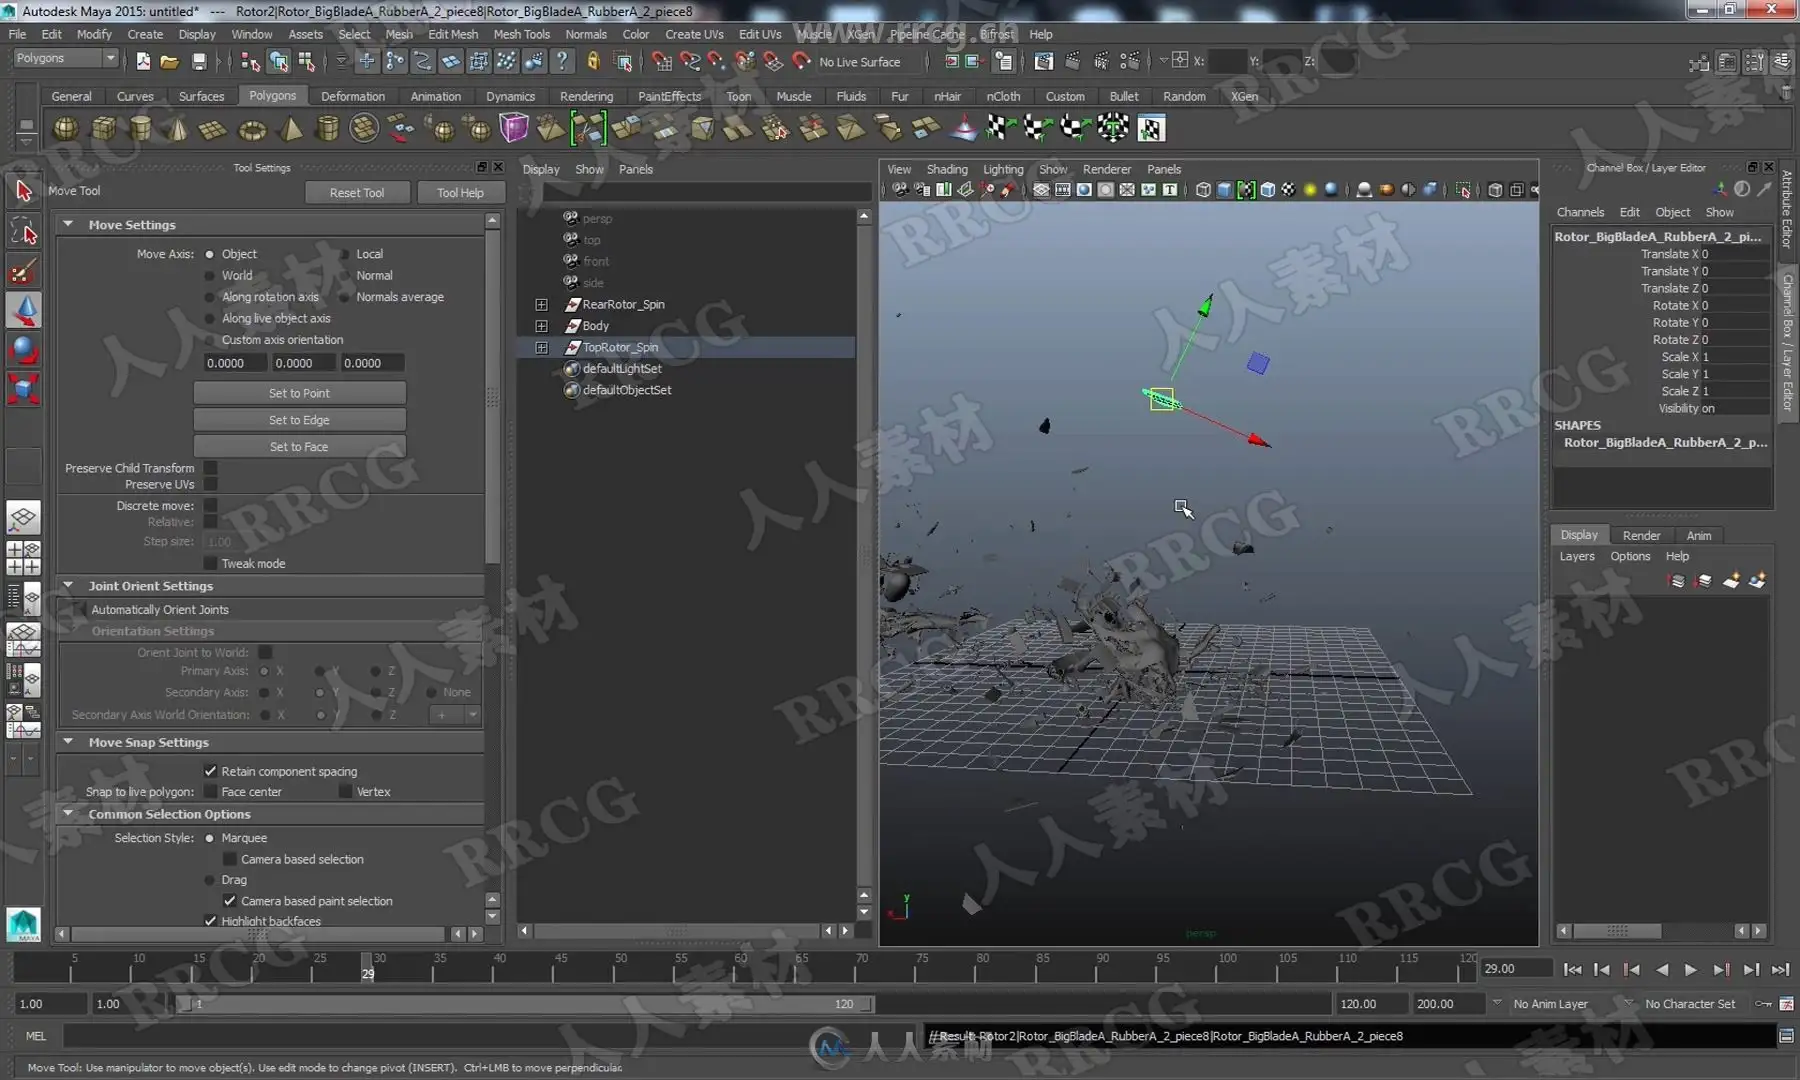
Task: Open the Polygons menu set dropdown
Action: pos(66,59)
